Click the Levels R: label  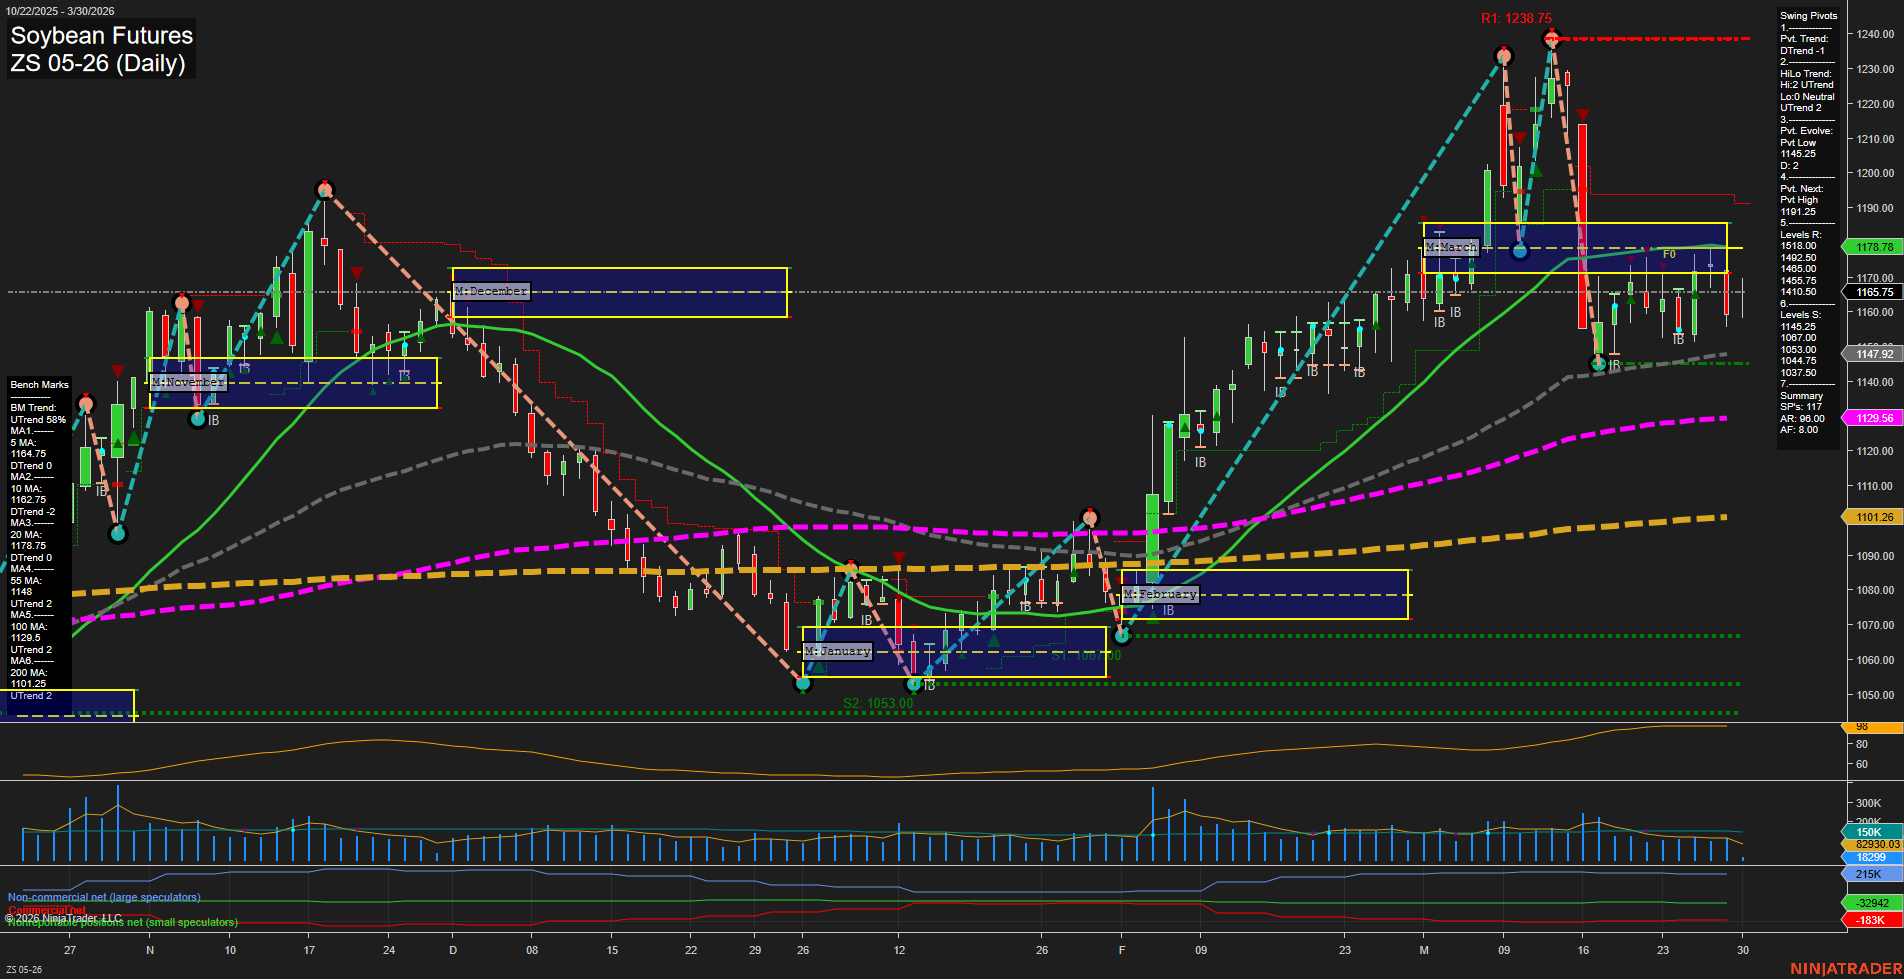coord(1800,235)
